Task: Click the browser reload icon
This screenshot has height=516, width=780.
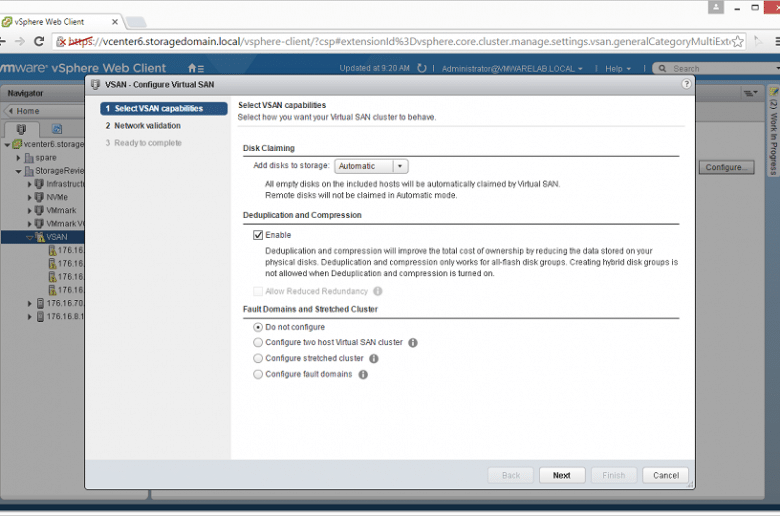Action: (x=39, y=41)
